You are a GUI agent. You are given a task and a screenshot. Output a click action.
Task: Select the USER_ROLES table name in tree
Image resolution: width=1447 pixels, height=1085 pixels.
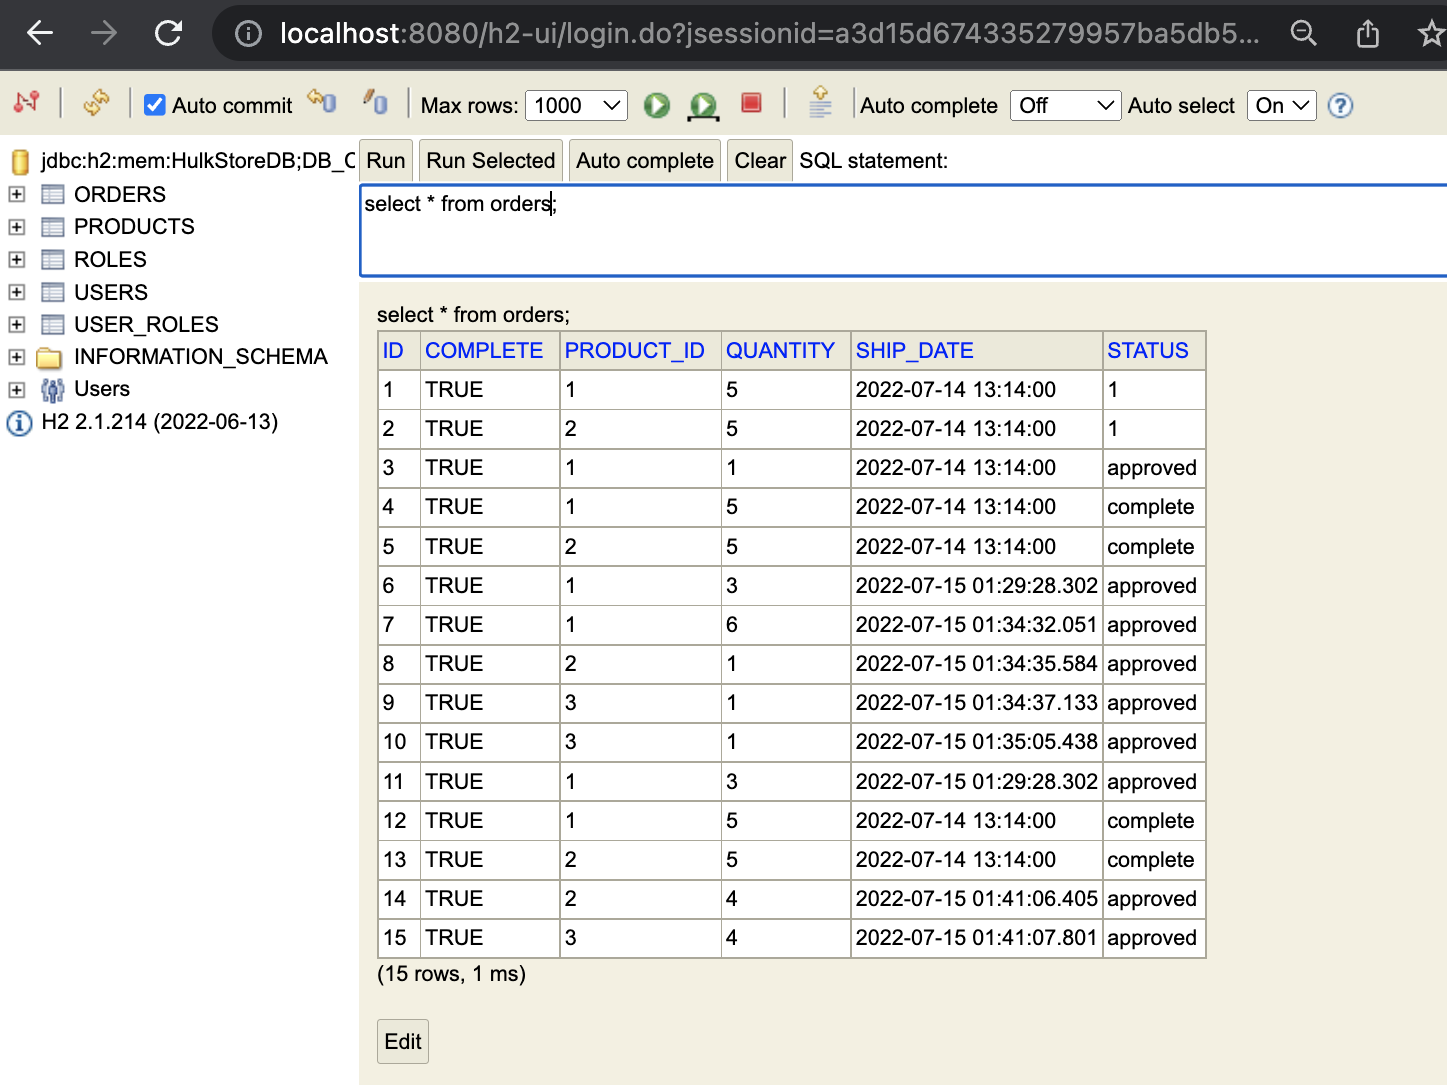coord(146,324)
